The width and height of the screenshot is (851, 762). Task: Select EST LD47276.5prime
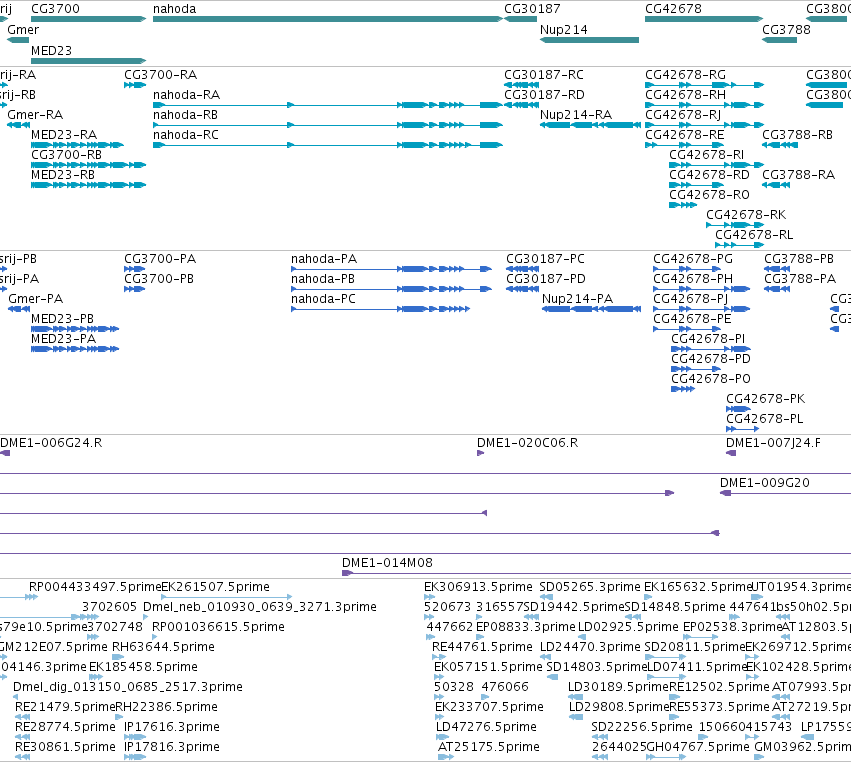pos(443,737)
